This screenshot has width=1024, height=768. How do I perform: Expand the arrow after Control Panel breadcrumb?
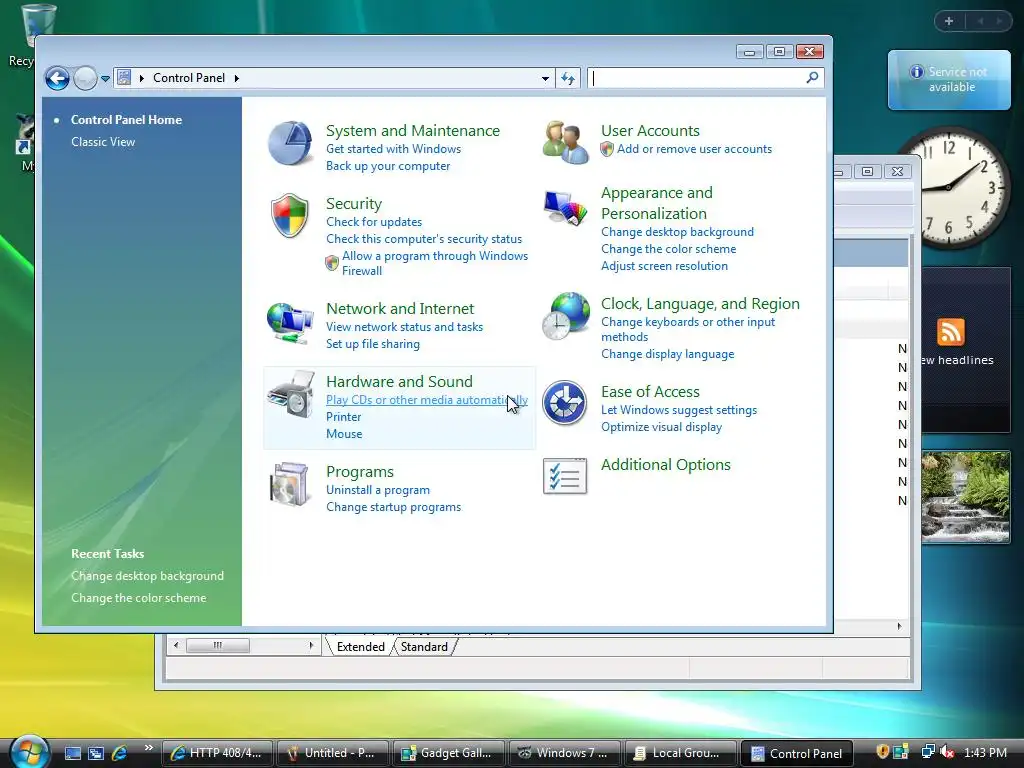236,78
